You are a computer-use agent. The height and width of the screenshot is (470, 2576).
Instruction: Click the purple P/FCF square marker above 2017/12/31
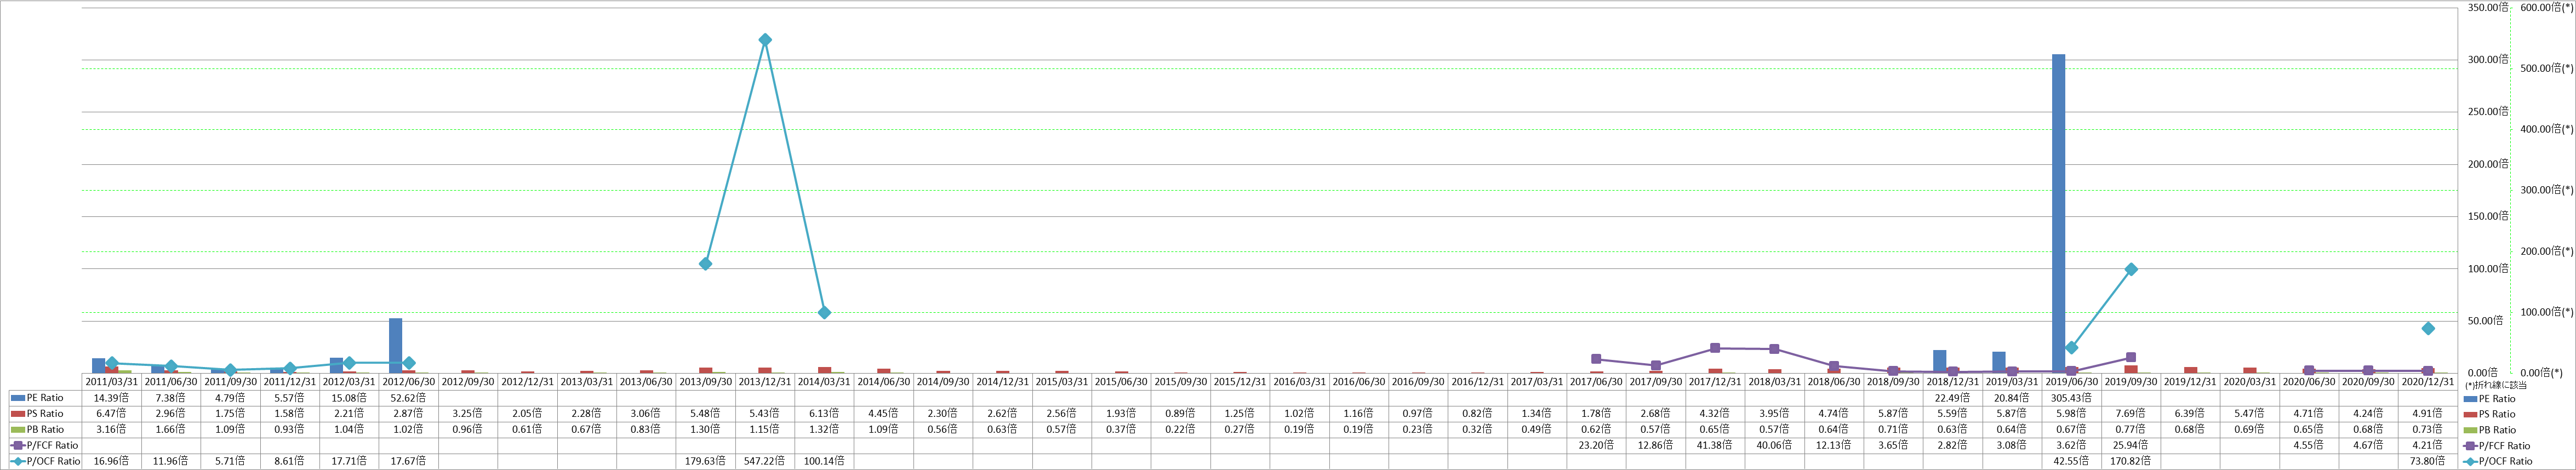coord(1715,348)
